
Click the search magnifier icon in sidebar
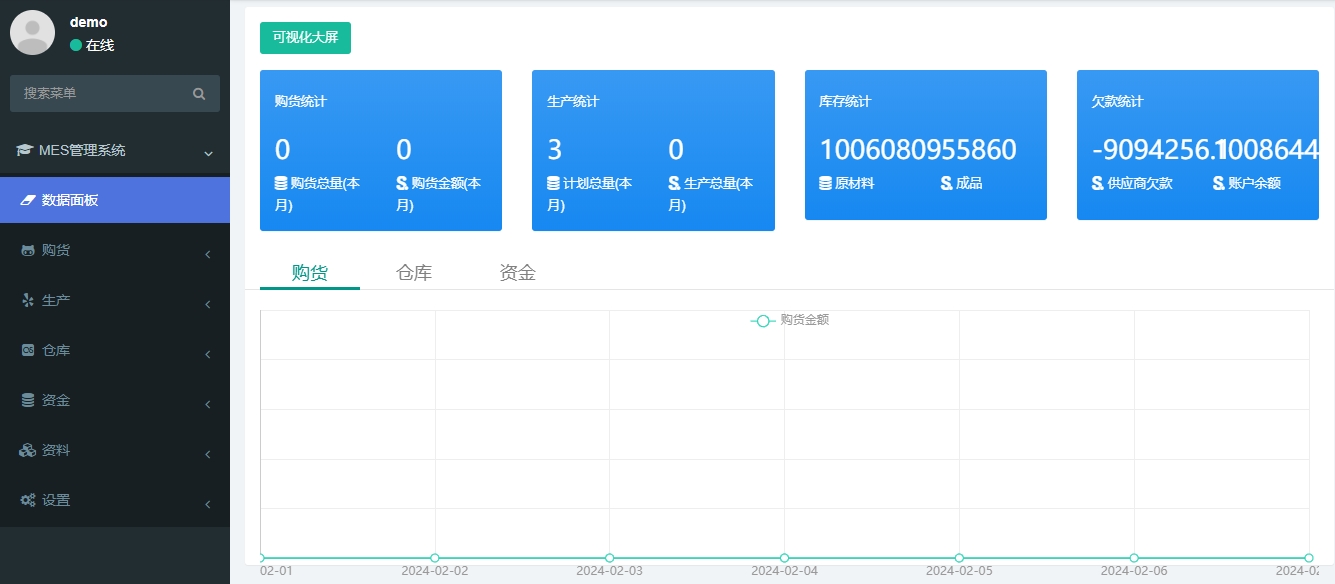(x=199, y=94)
